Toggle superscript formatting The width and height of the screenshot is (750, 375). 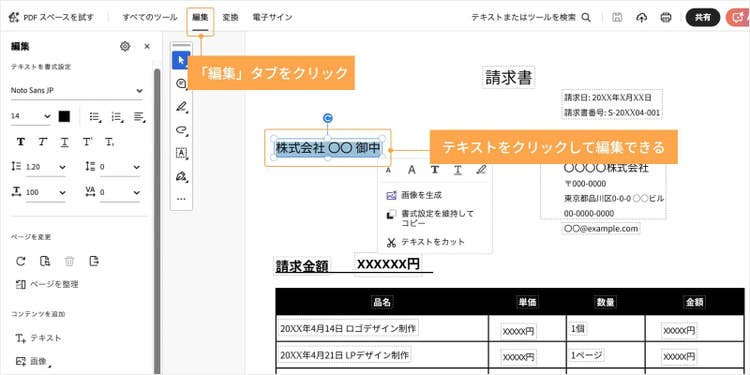[x=88, y=142]
